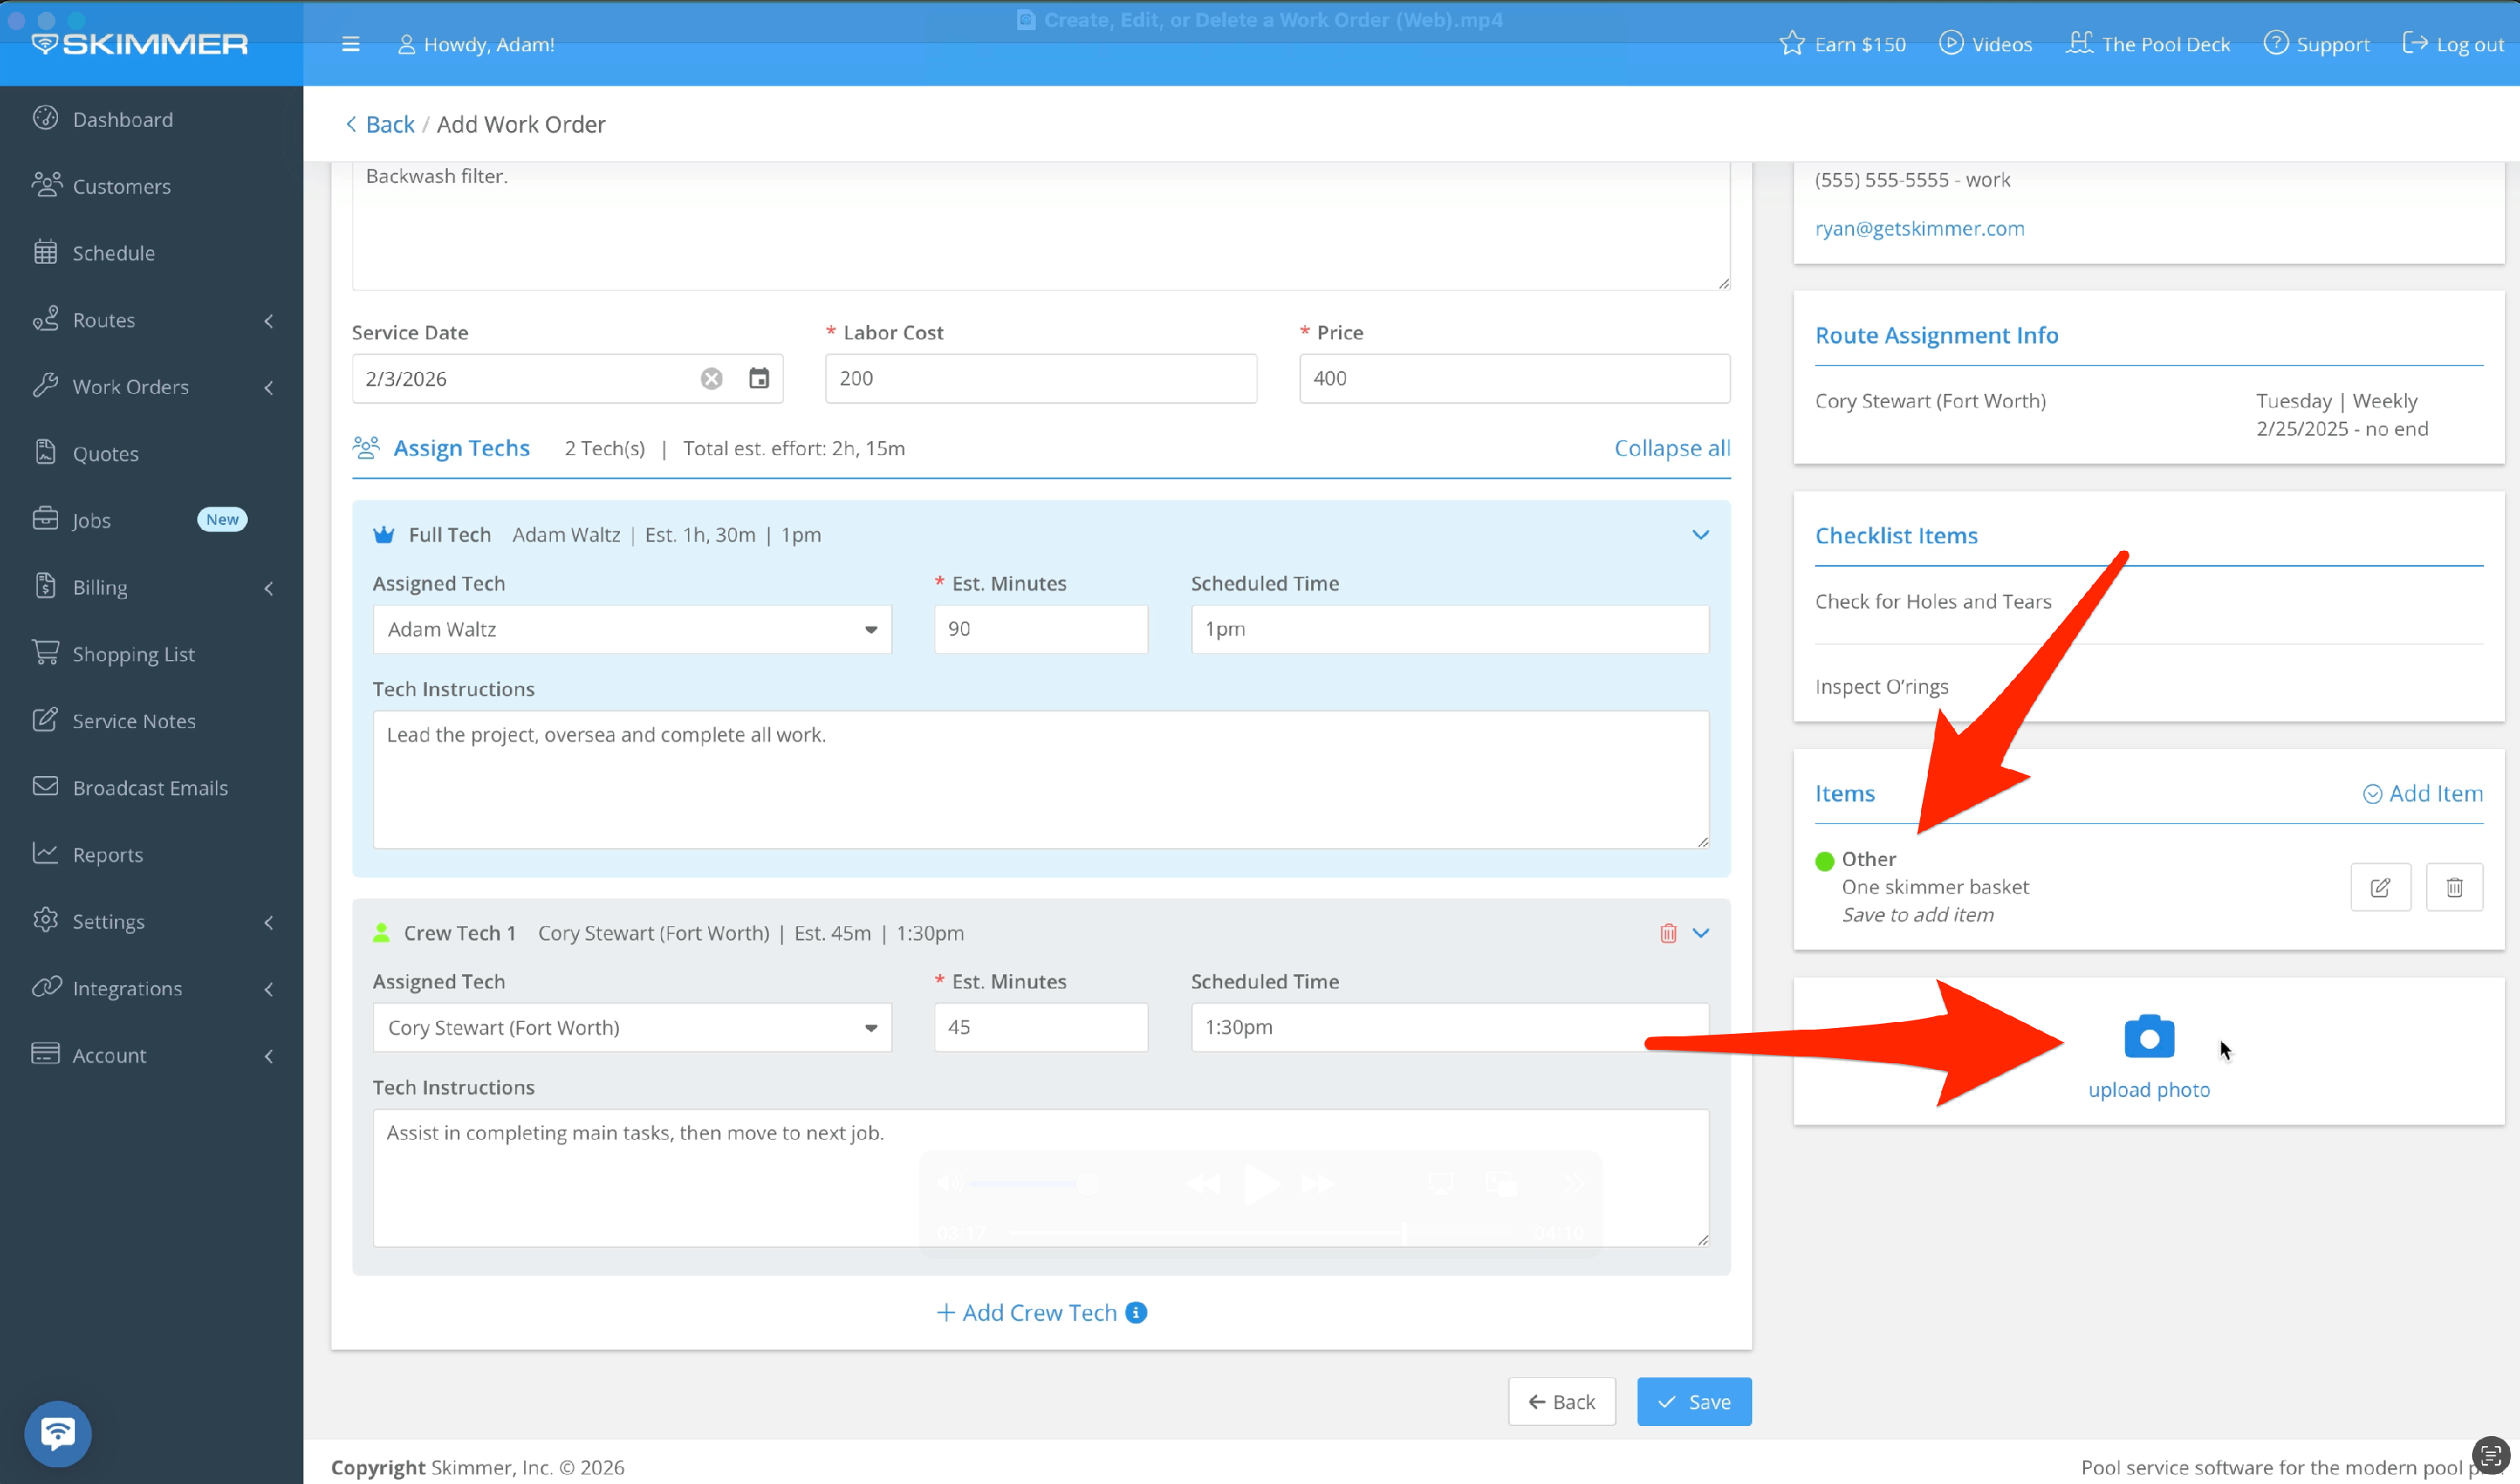Collapse the Full Tech section chevron
Viewport: 2520px width, 1484px height.
[x=1700, y=535]
